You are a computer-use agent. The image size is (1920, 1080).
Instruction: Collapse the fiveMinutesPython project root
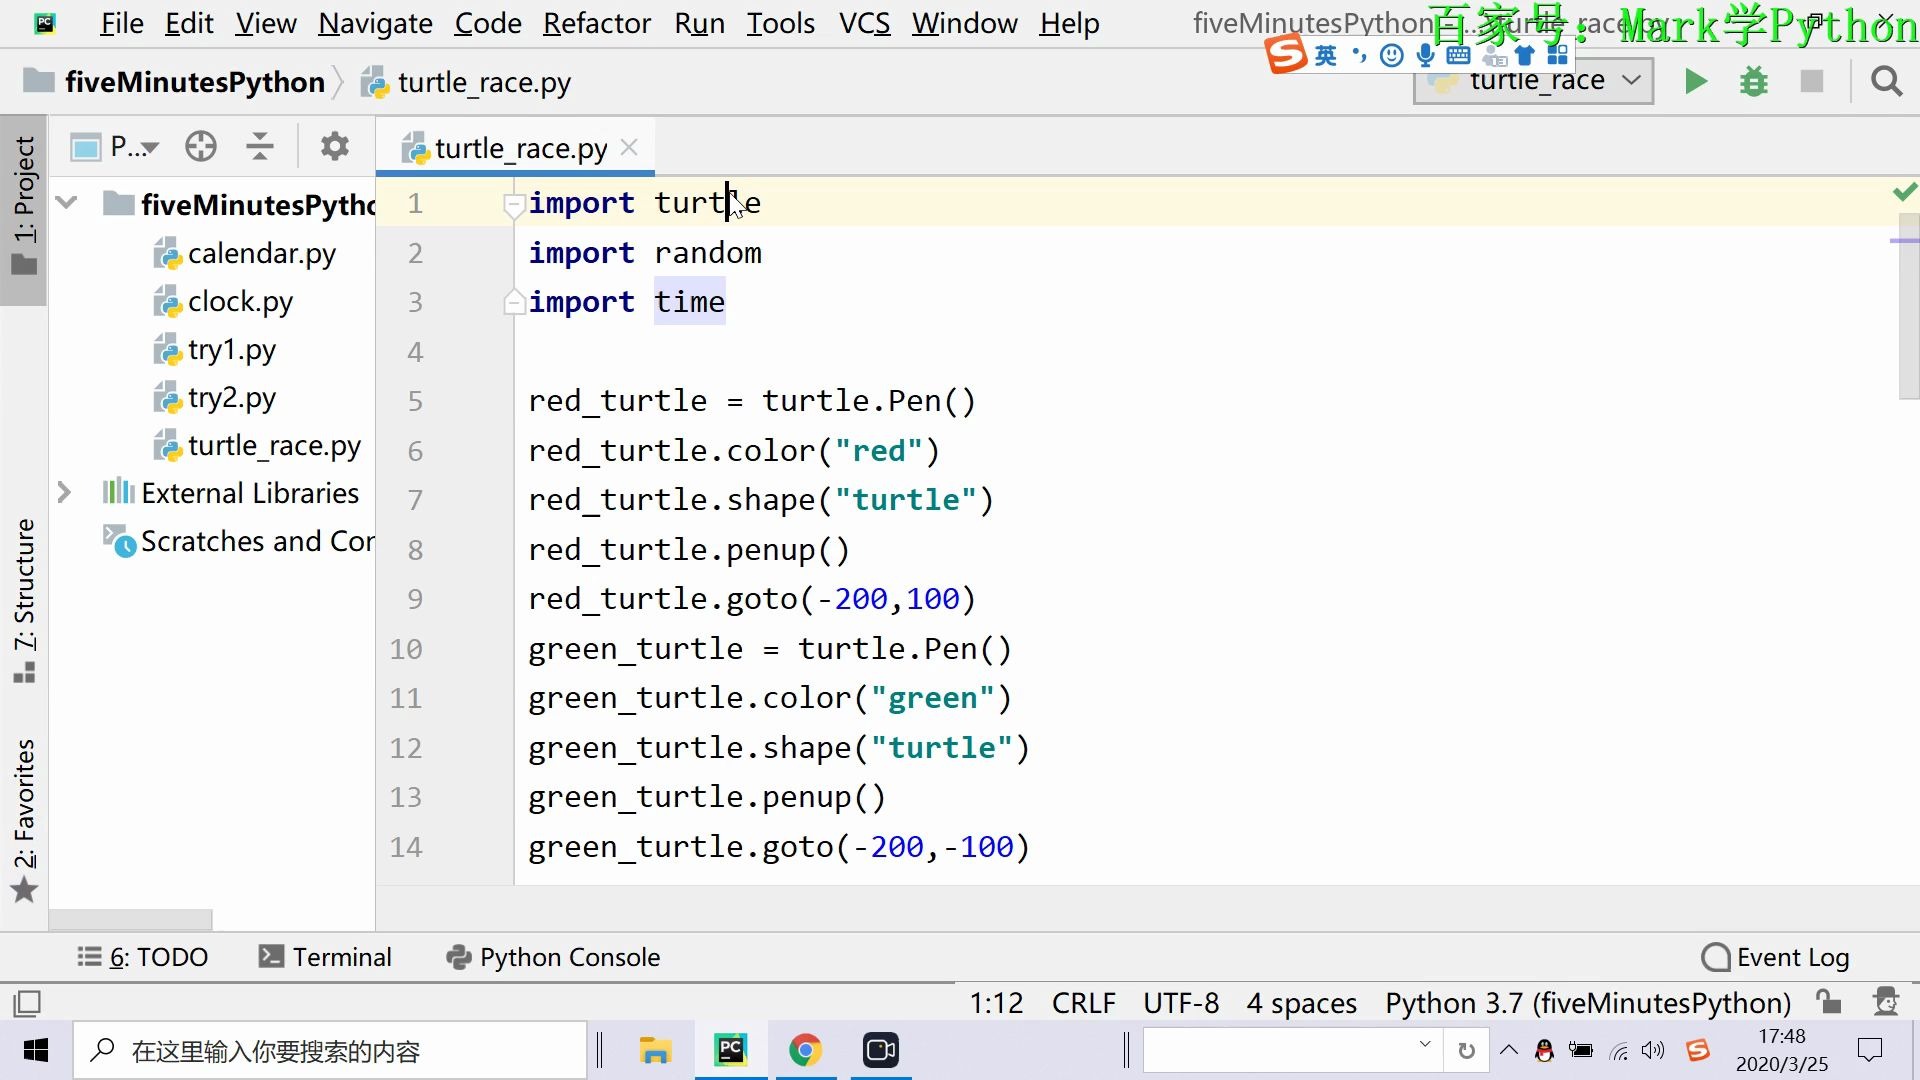[x=65, y=203]
